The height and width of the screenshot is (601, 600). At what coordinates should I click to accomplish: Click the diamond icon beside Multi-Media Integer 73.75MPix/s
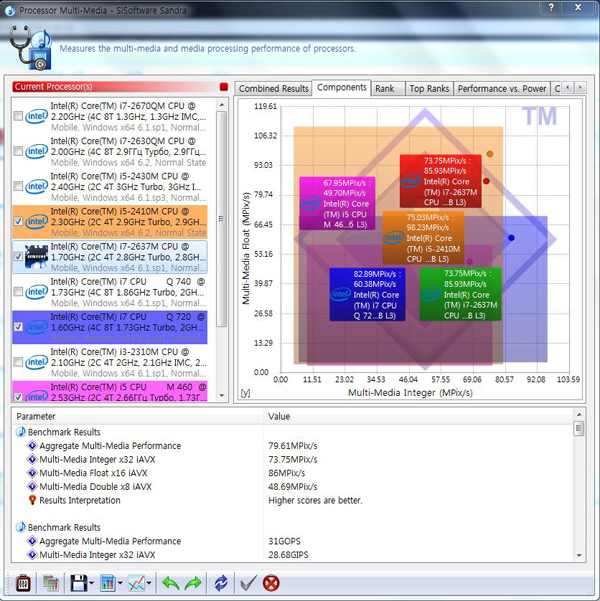(x=33, y=459)
